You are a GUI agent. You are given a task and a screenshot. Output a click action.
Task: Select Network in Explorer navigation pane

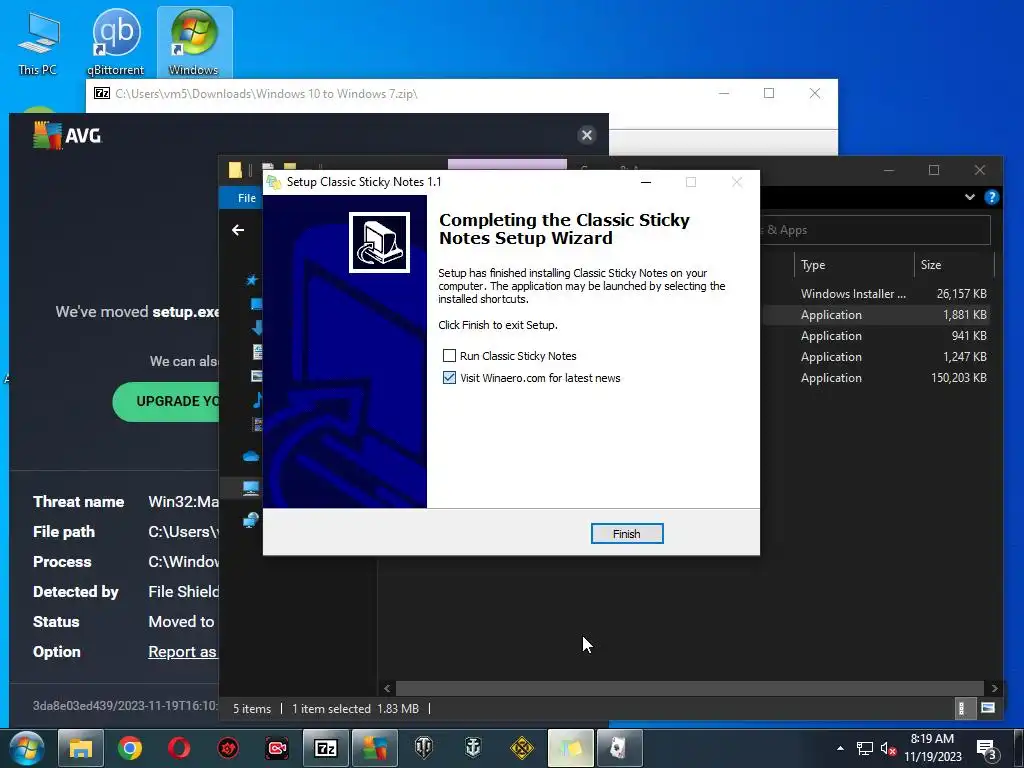[251, 520]
